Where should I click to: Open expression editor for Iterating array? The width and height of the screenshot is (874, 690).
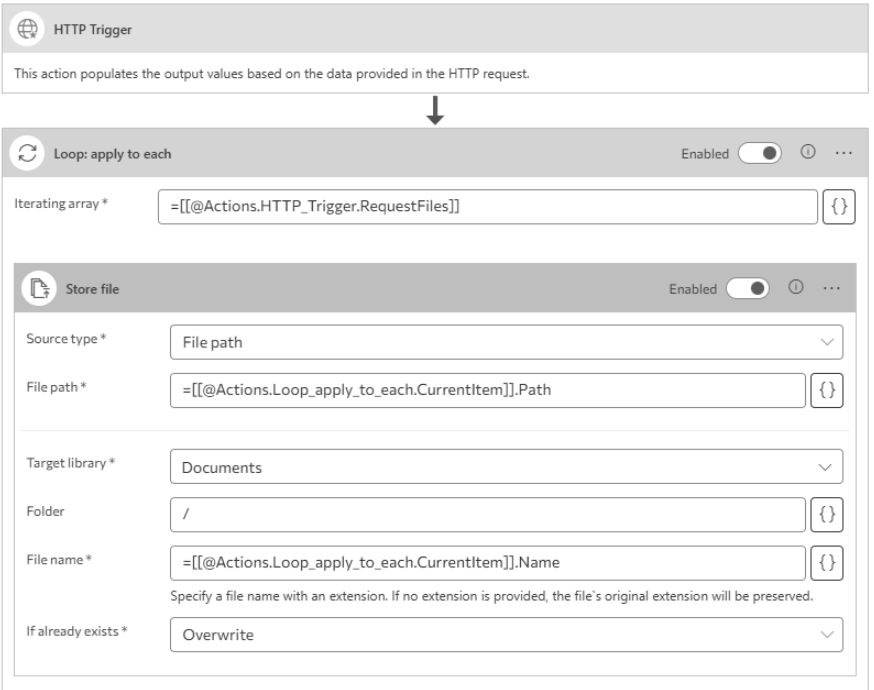point(840,207)
